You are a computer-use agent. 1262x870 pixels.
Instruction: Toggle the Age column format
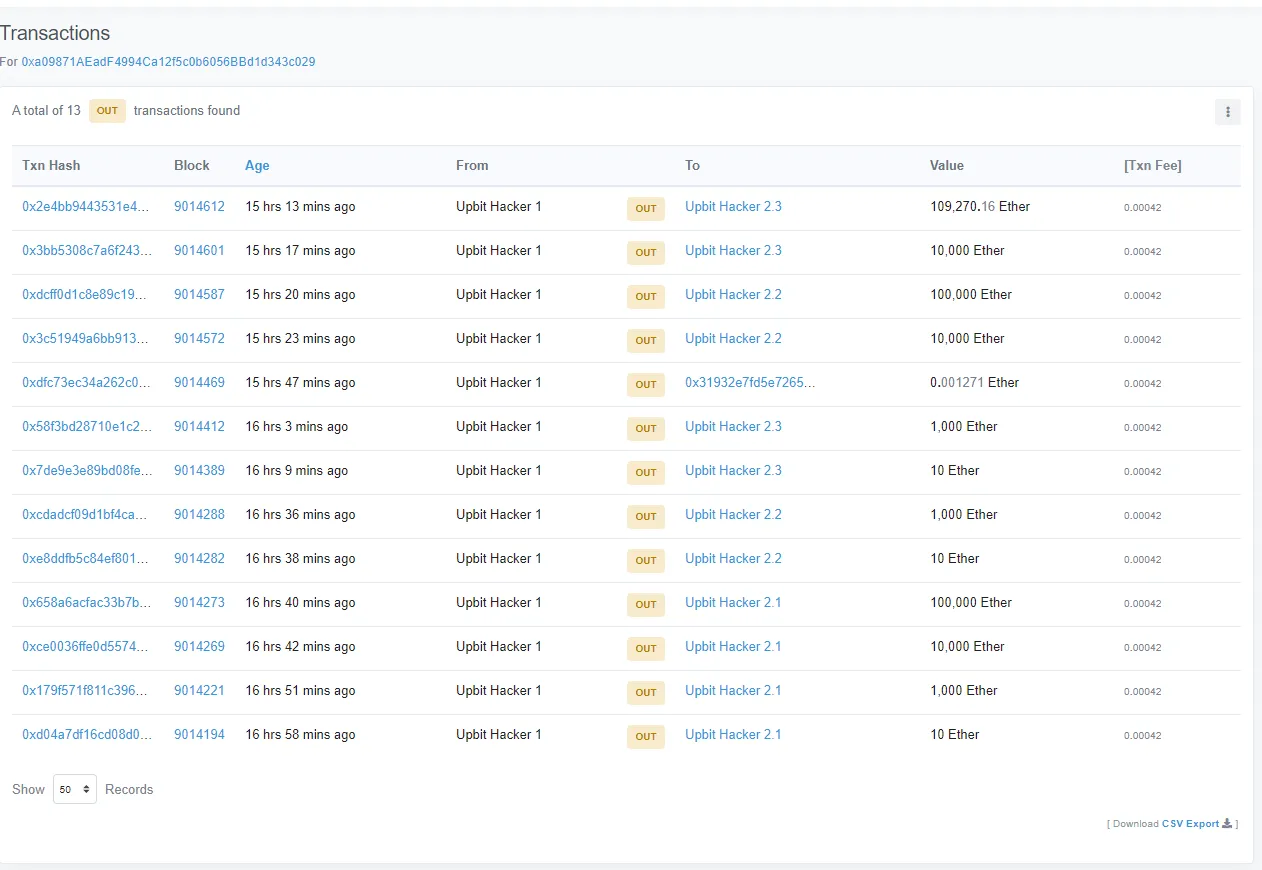257,166
